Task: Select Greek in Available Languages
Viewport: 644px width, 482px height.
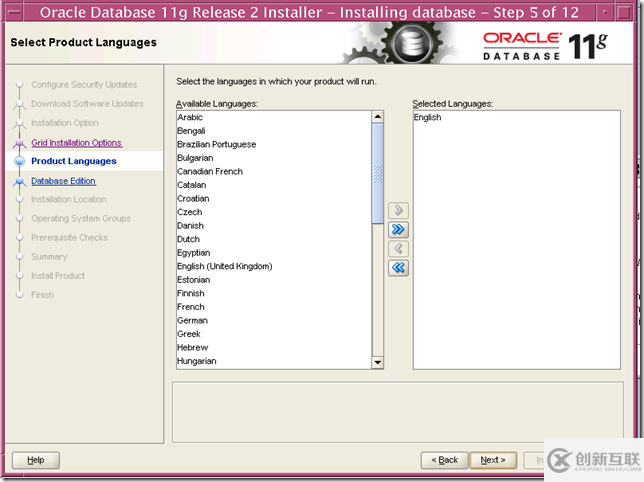Action: (274, 334)
